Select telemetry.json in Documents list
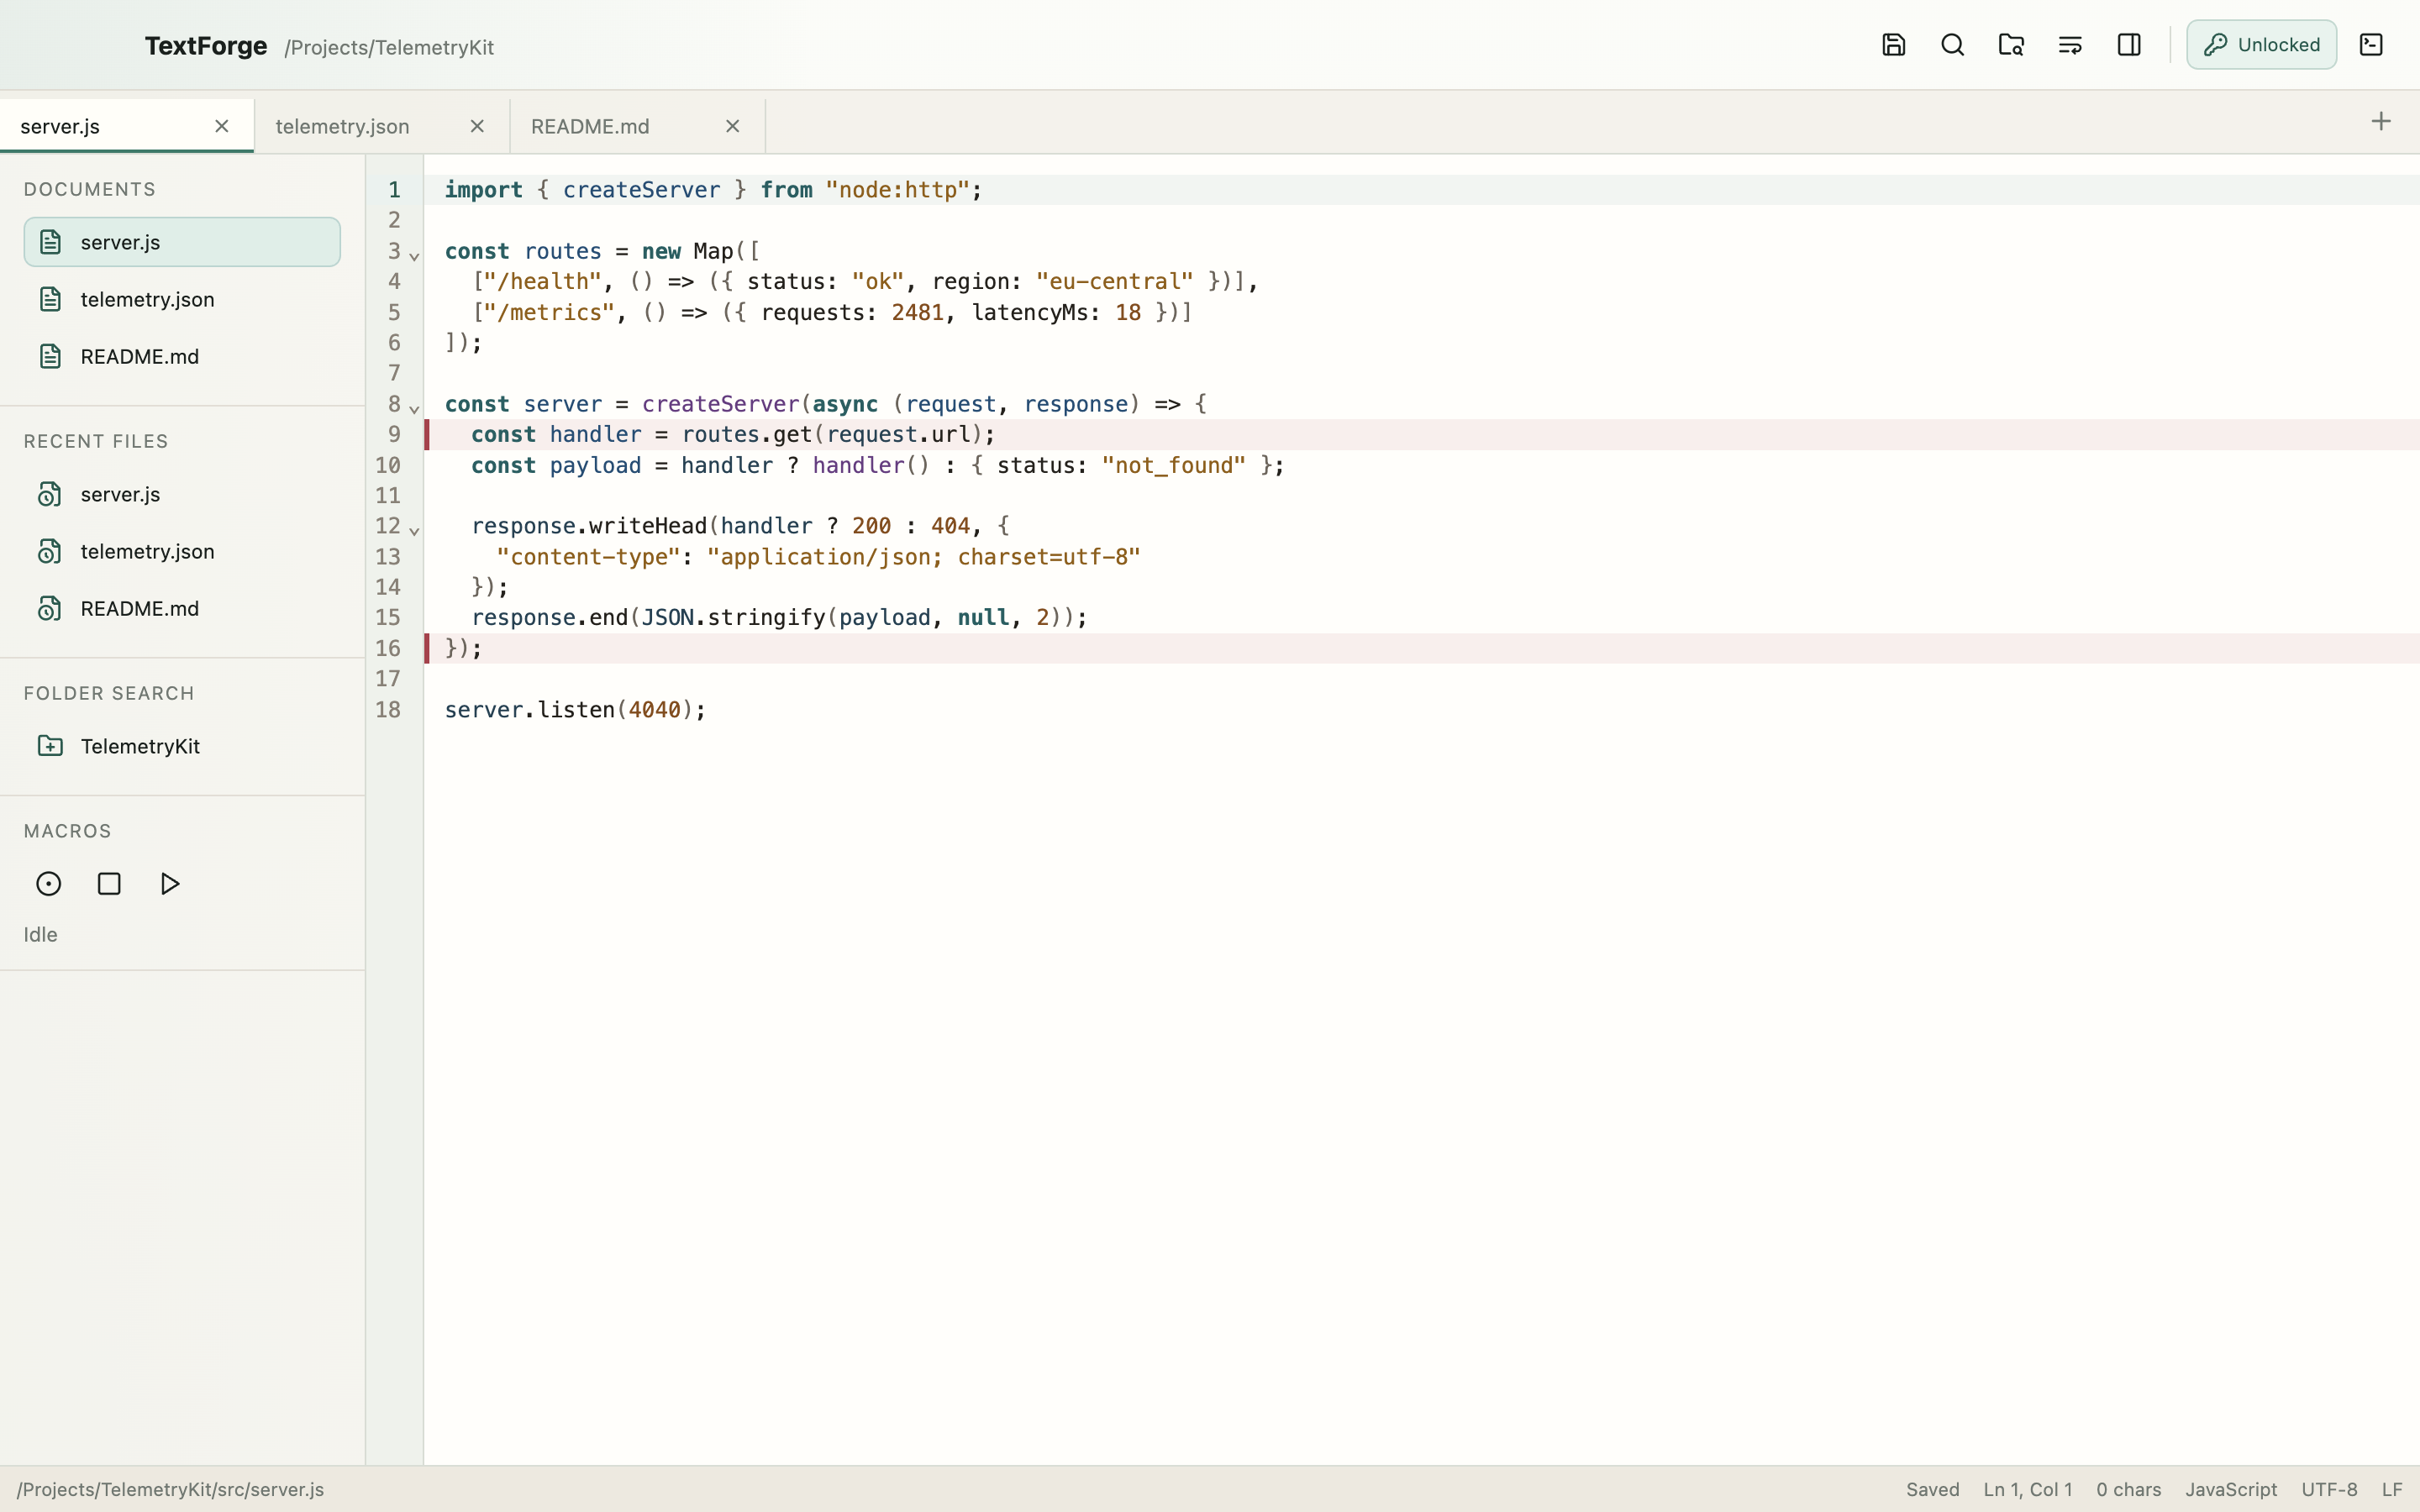The image size is (2420, 1512). point(182,299)
